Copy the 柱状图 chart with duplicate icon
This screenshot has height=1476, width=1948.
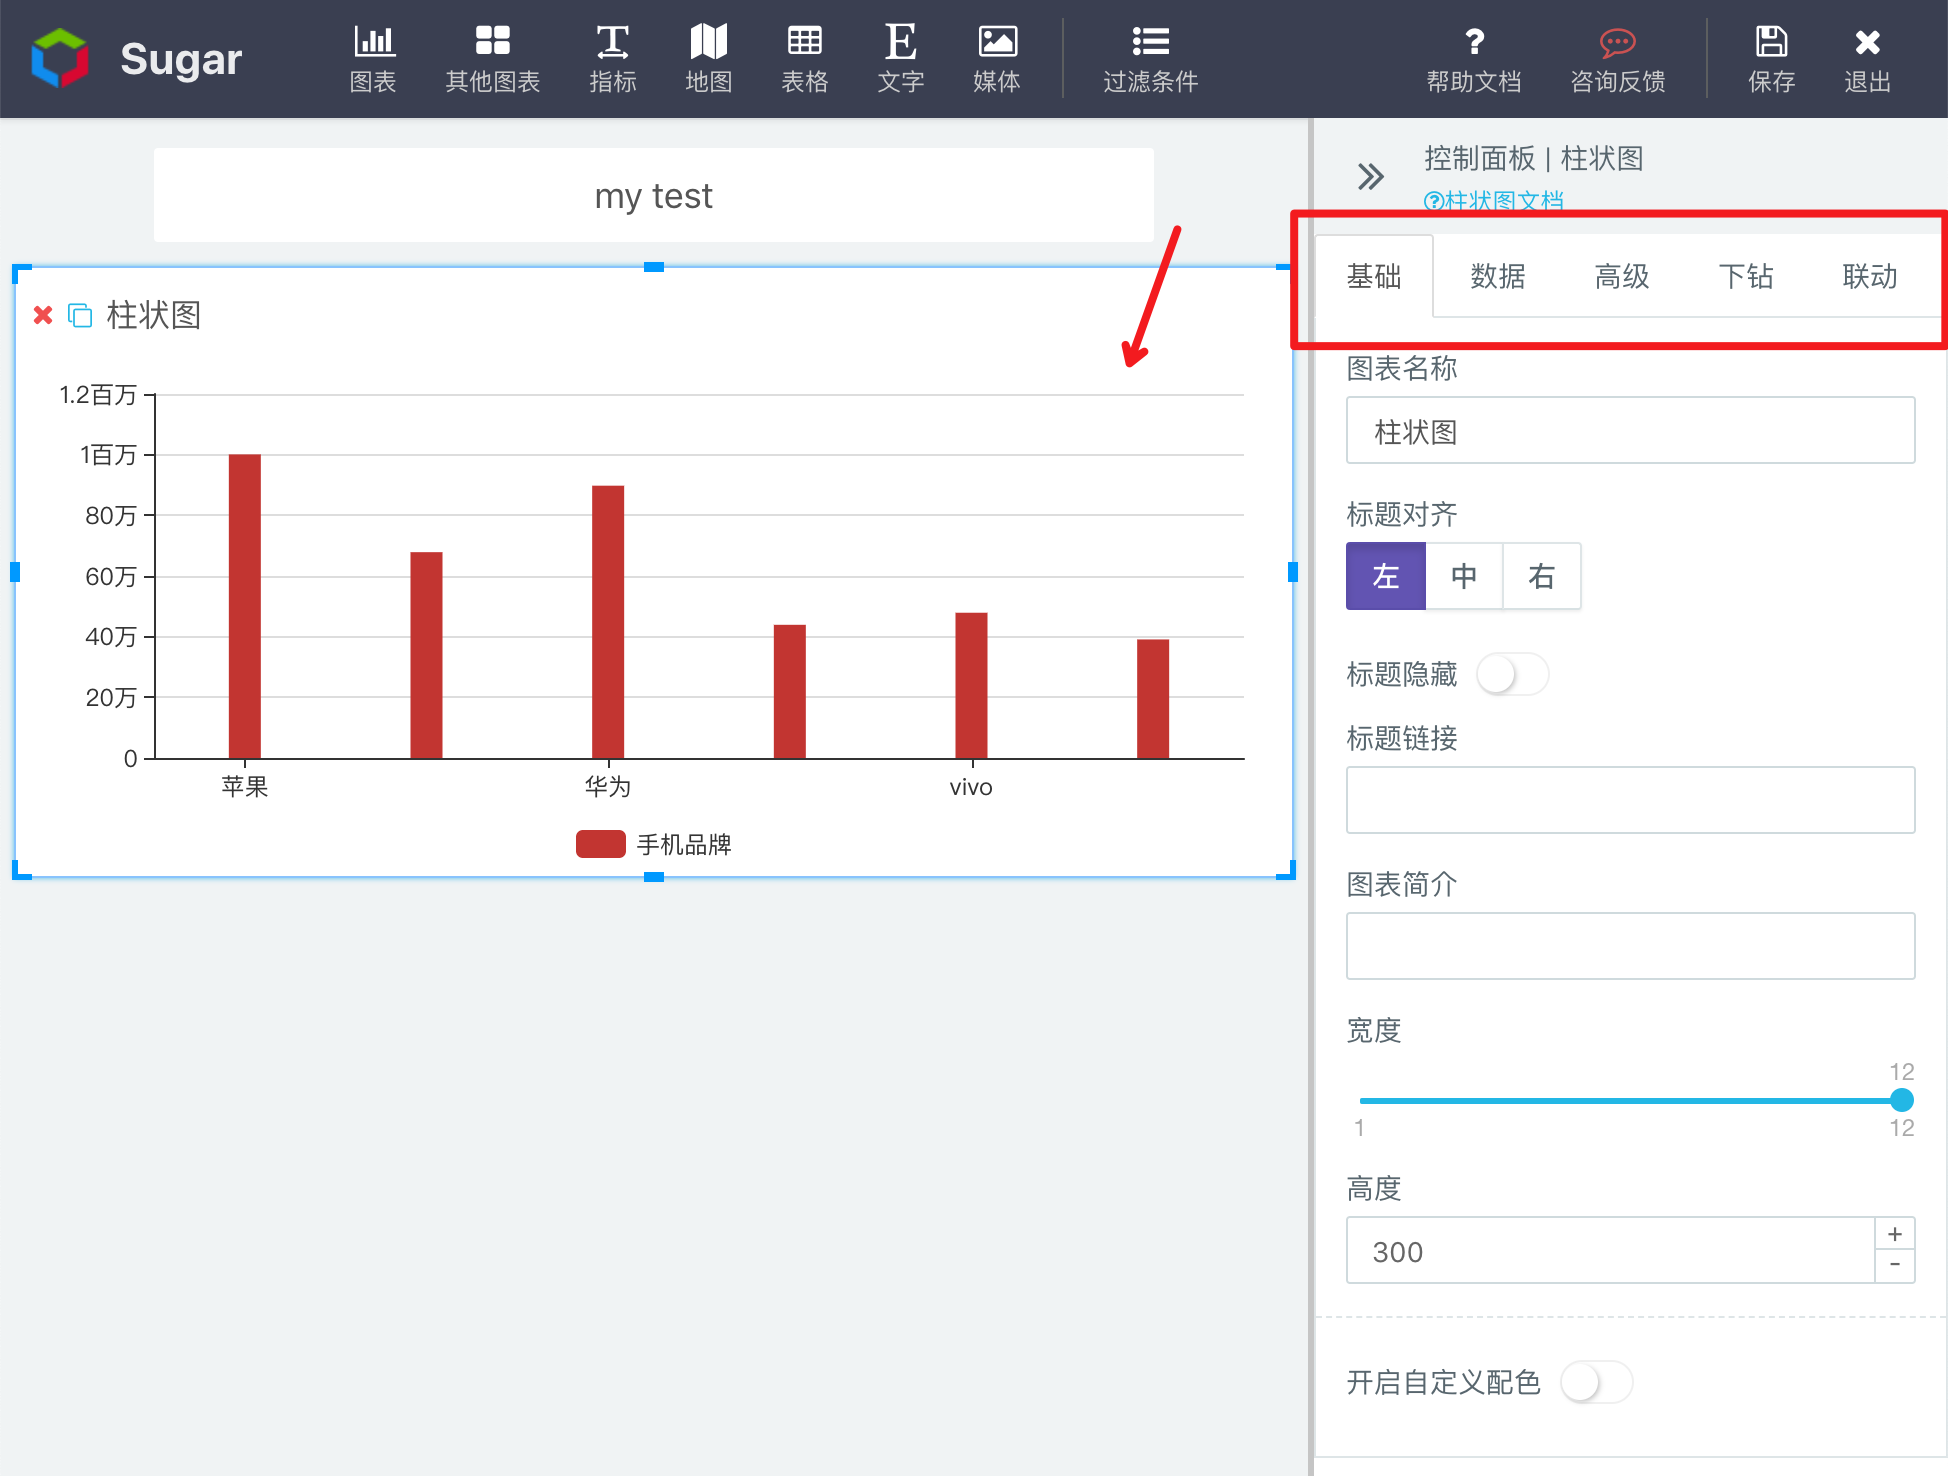tap(80, 315)
